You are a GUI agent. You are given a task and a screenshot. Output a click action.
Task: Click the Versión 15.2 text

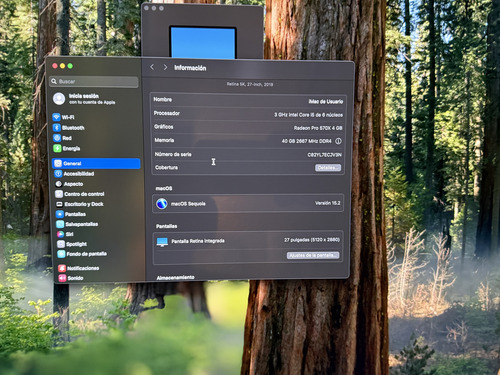(x=328, y=203)
